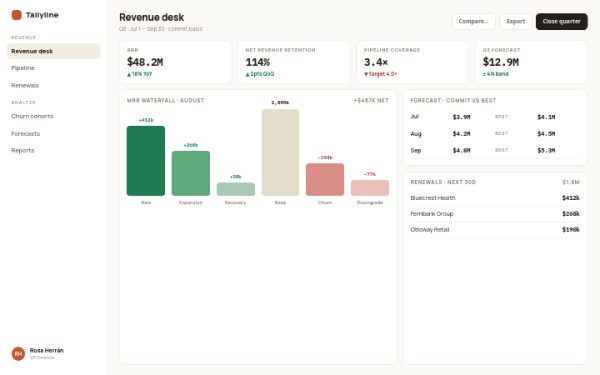This screenshot has height=375, width=600.
Task: Click the red target 4.0× indicator
Action: 380,74
